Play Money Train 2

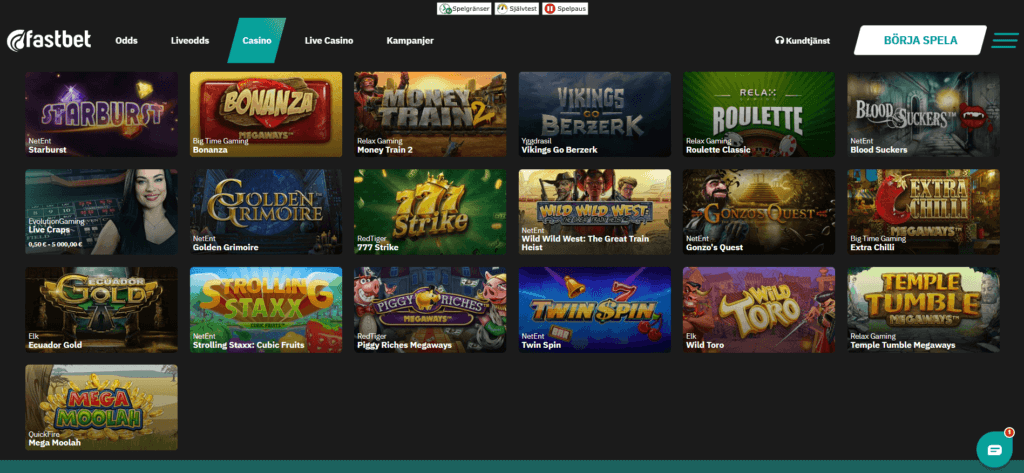[x=430, y=114]
